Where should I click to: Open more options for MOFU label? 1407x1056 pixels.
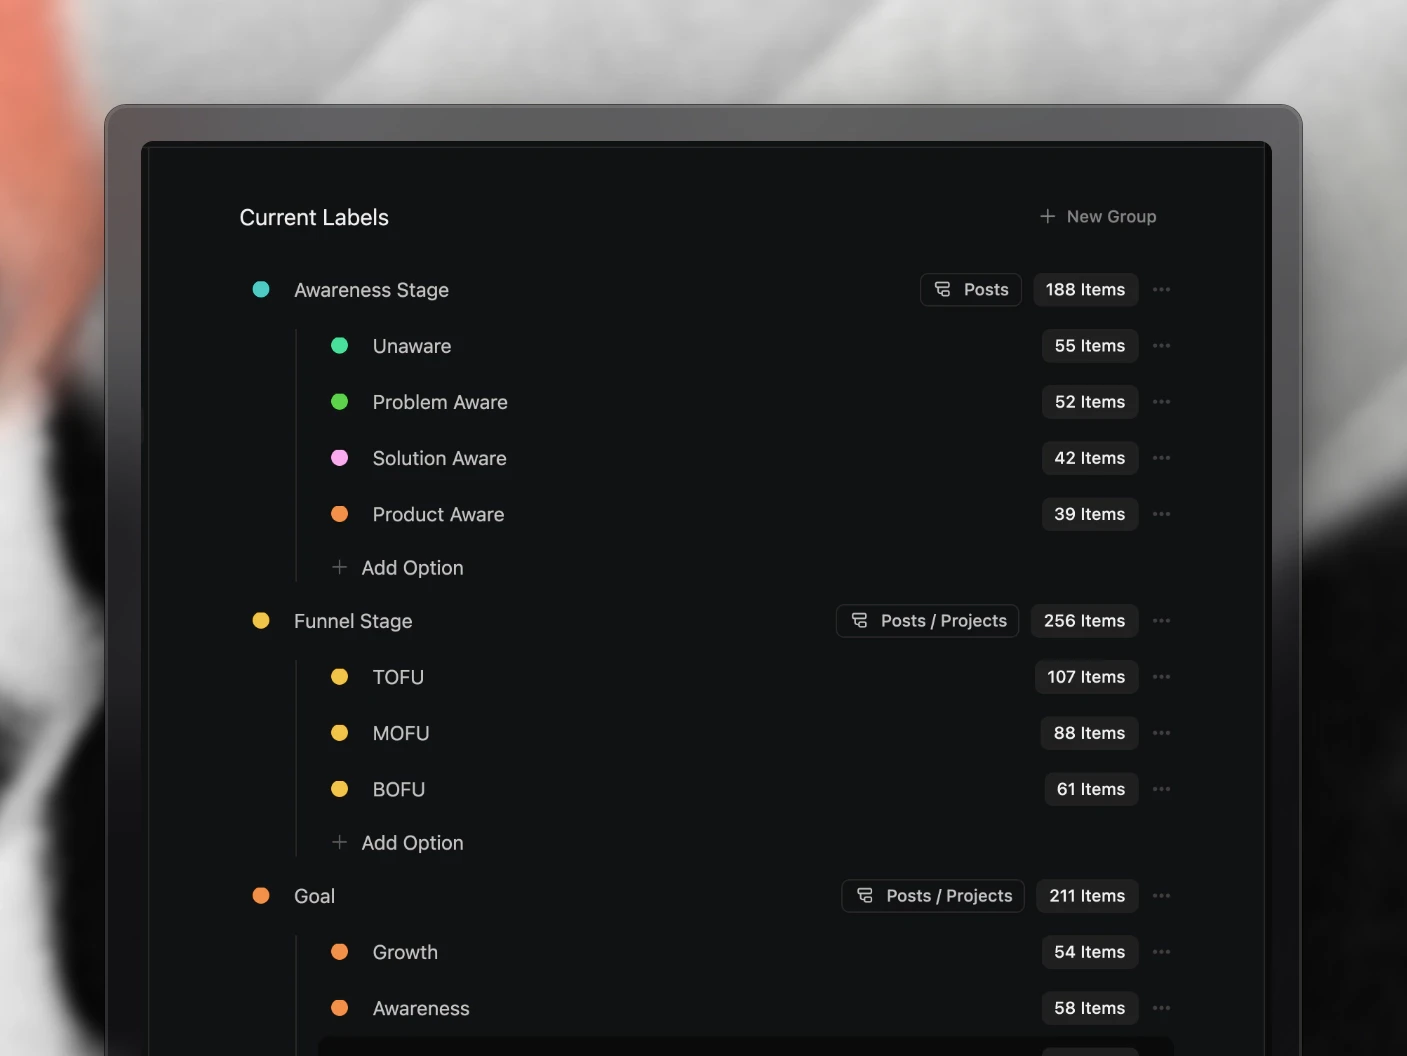pos(1161,733)
